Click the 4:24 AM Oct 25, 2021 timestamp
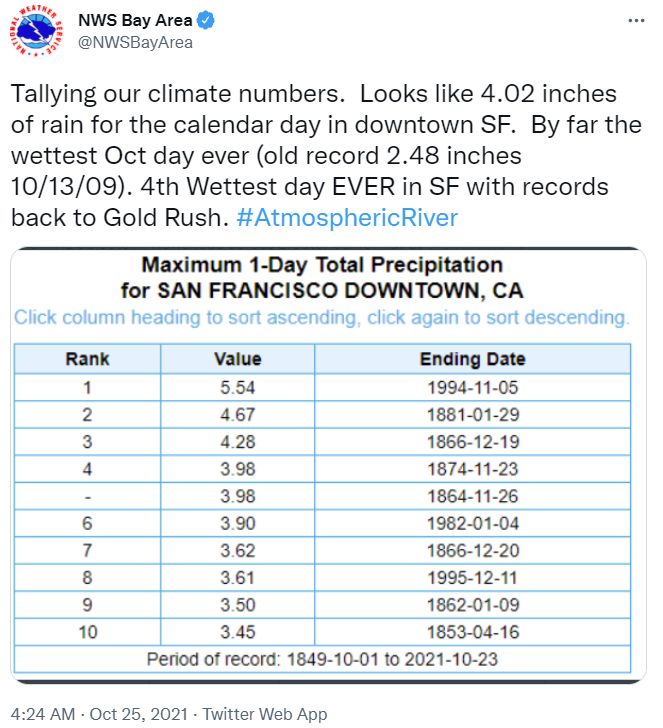This screenshot has height=728, width=663. tap(99, 714)
